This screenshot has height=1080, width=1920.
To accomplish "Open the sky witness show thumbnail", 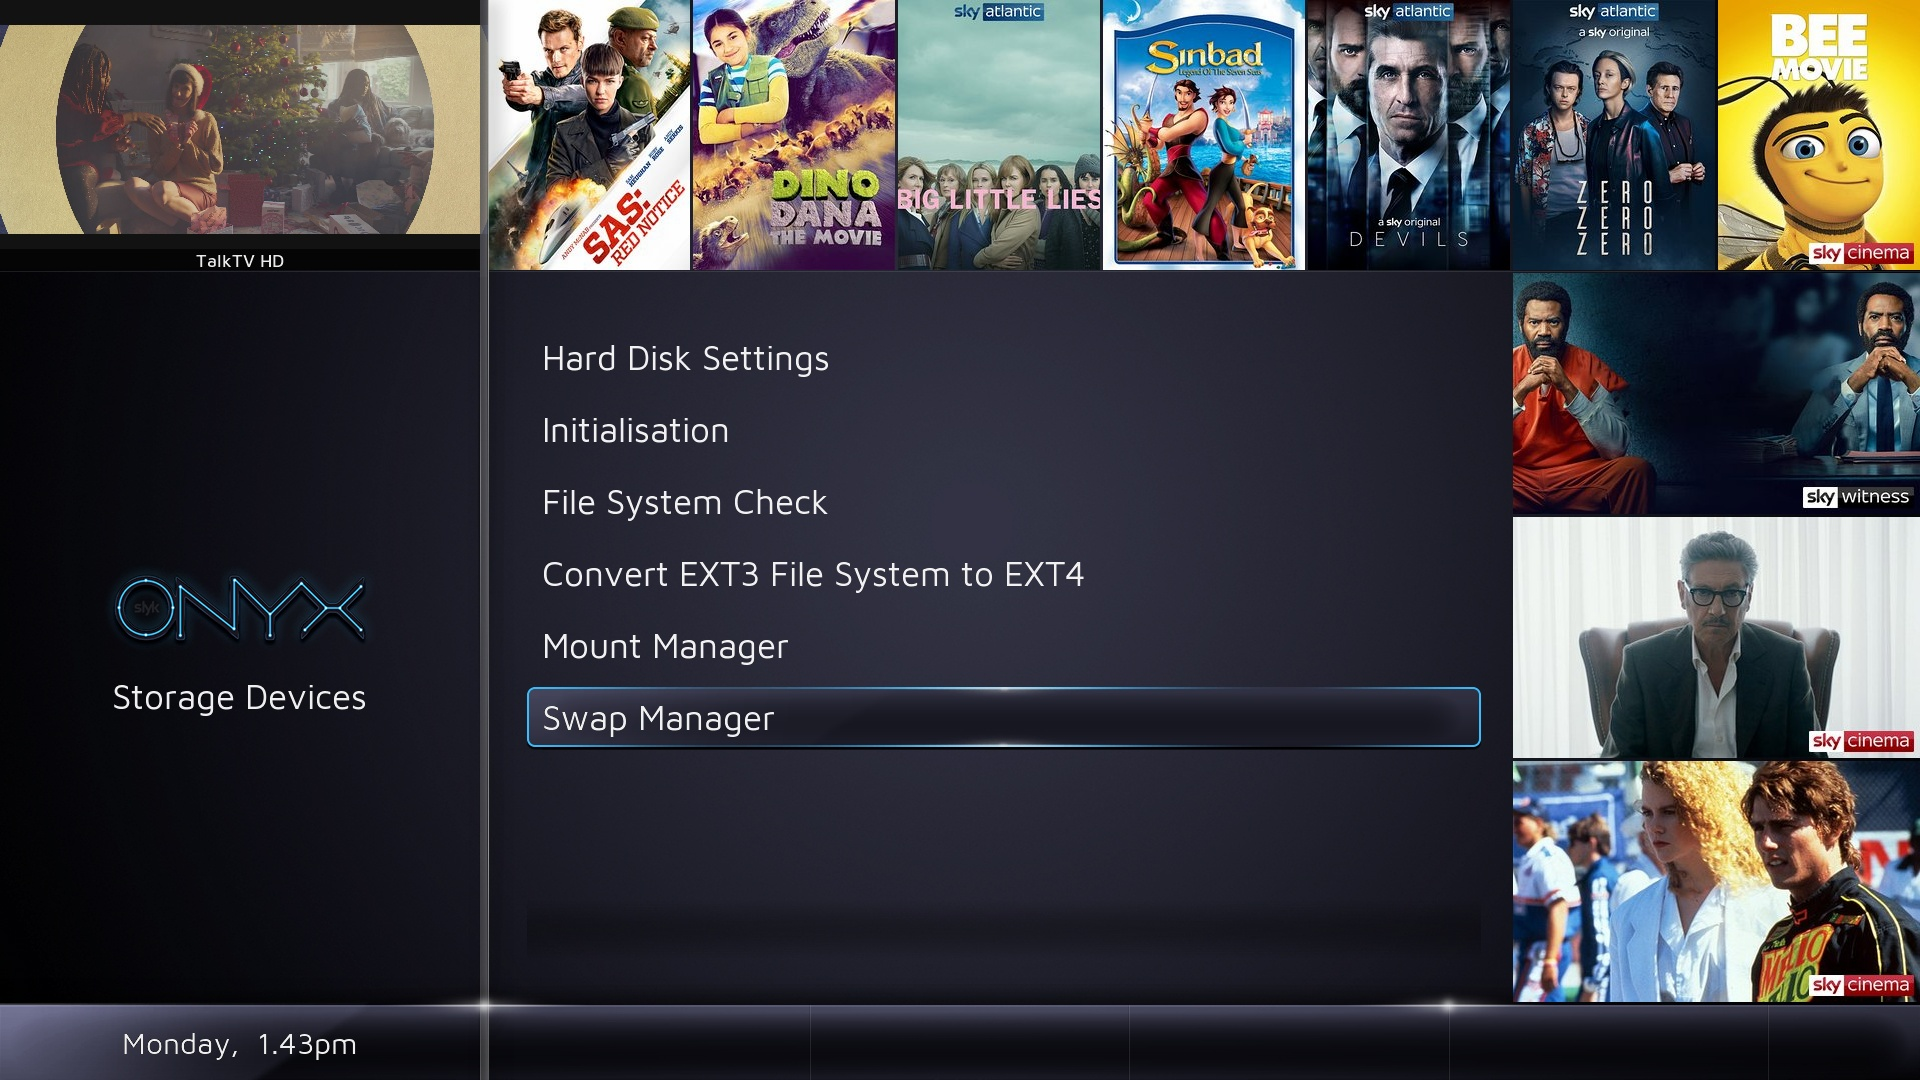I will point(1716,394).
